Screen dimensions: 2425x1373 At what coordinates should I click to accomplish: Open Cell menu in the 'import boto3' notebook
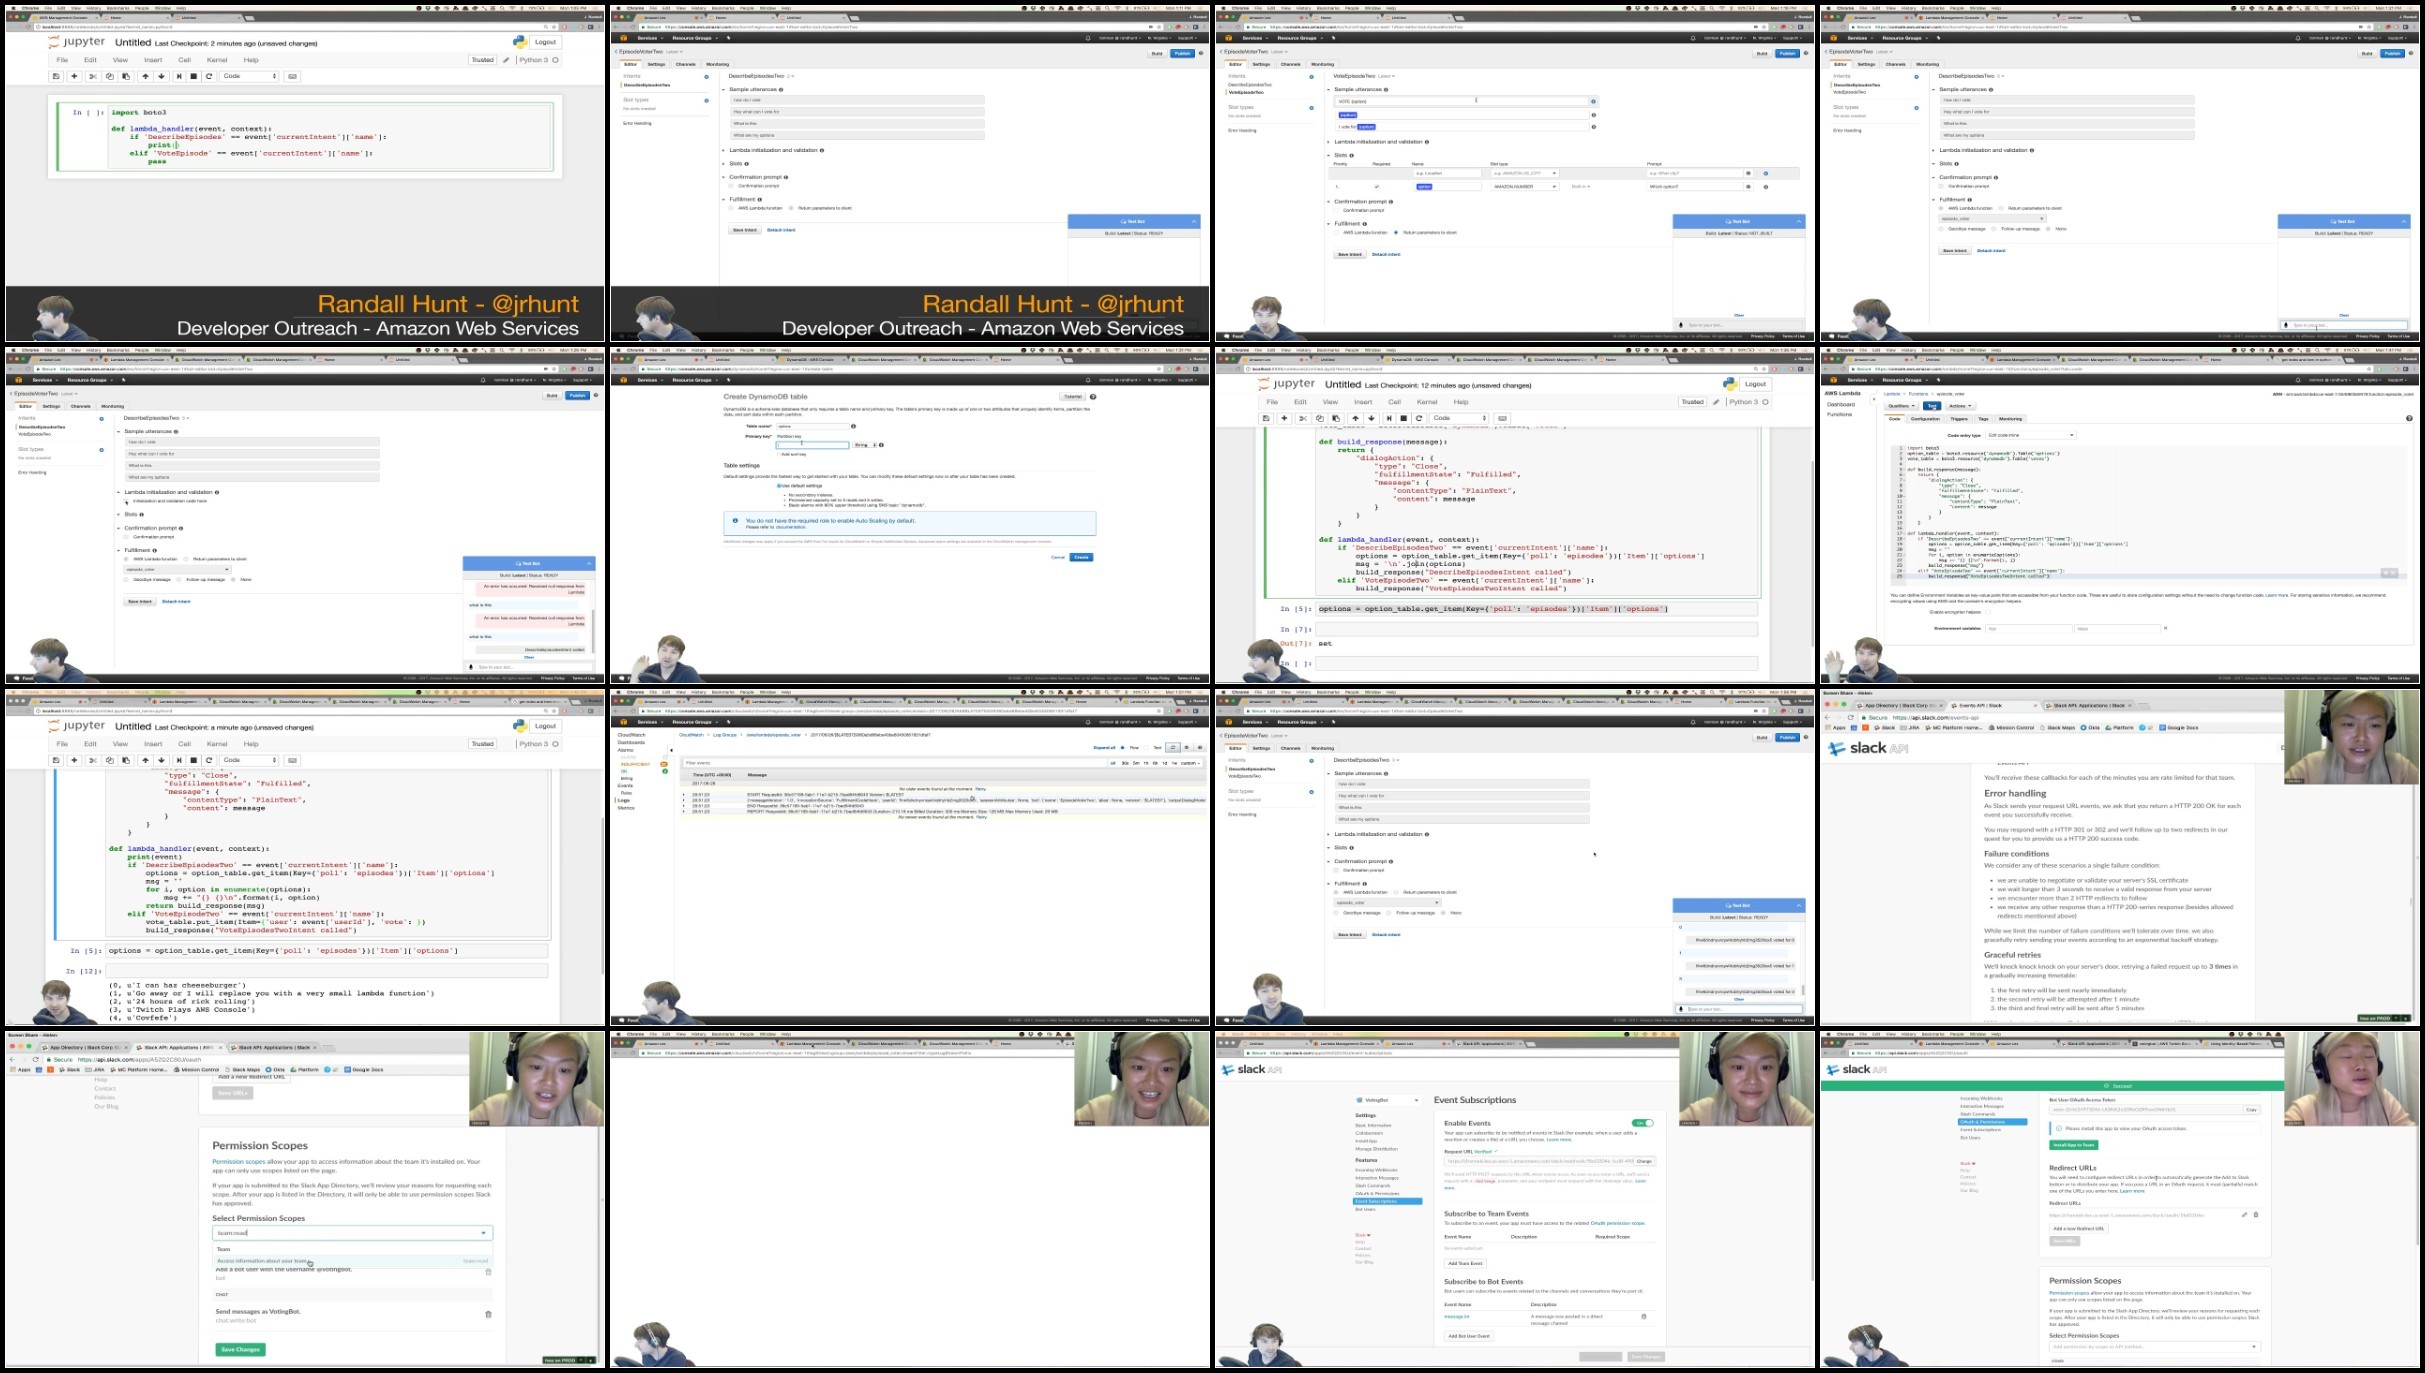[184, 60]
